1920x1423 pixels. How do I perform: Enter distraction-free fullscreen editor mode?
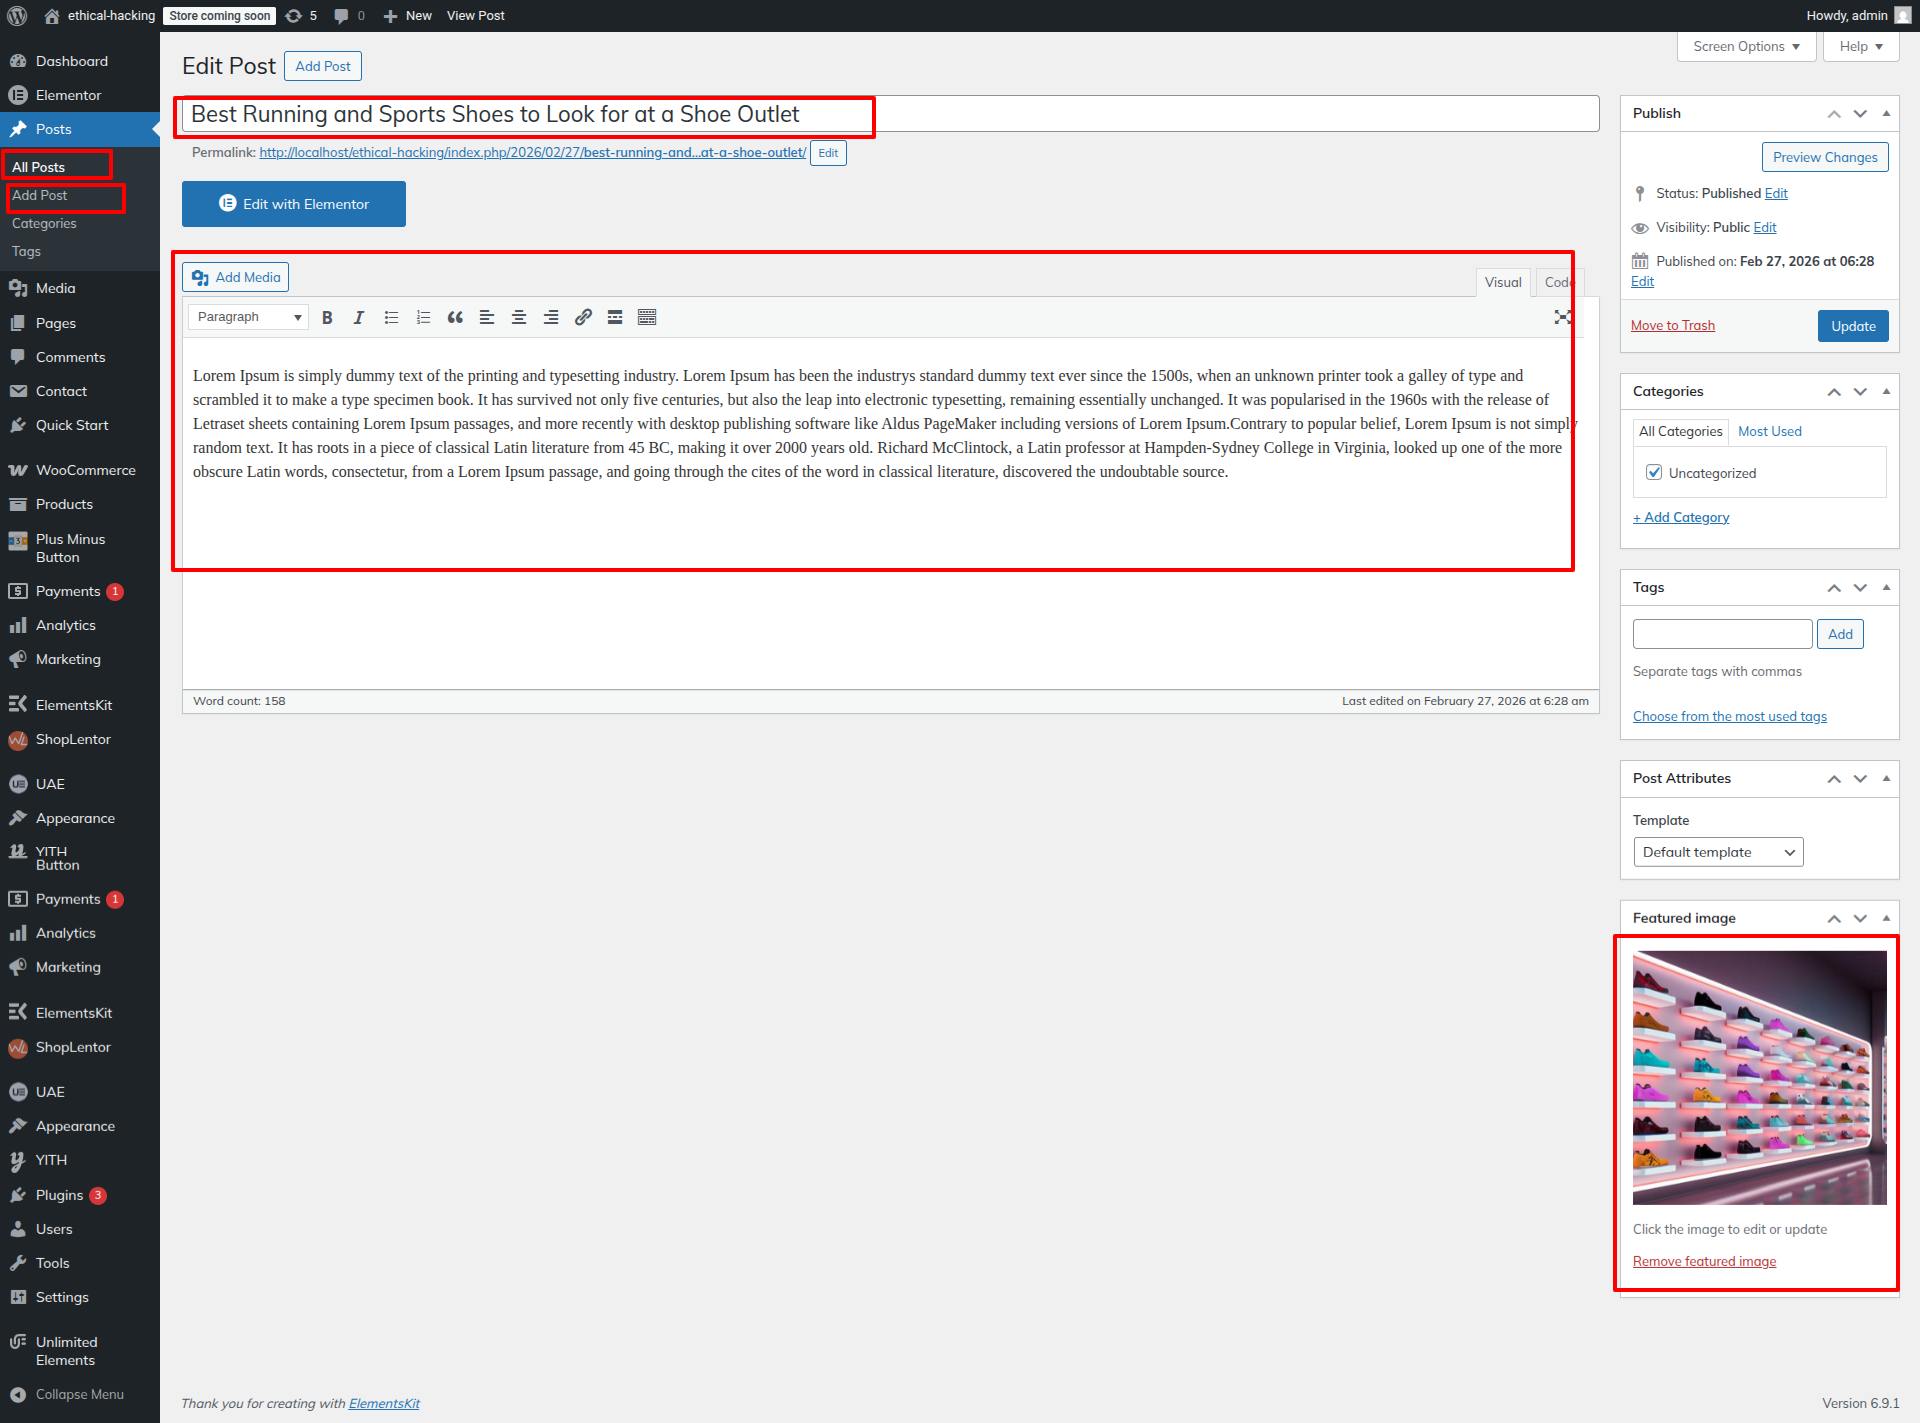[x=1562, y=317]
